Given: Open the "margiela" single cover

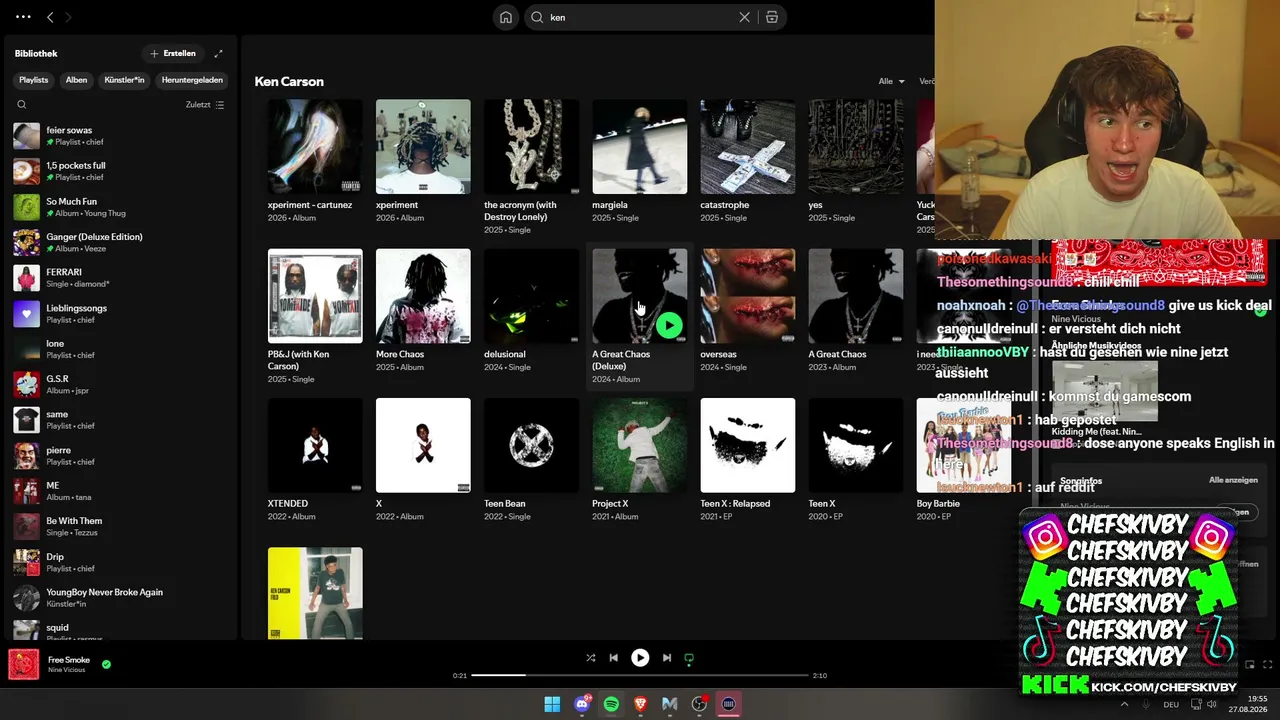Looking at the screenshot, I should pos(639,146).
